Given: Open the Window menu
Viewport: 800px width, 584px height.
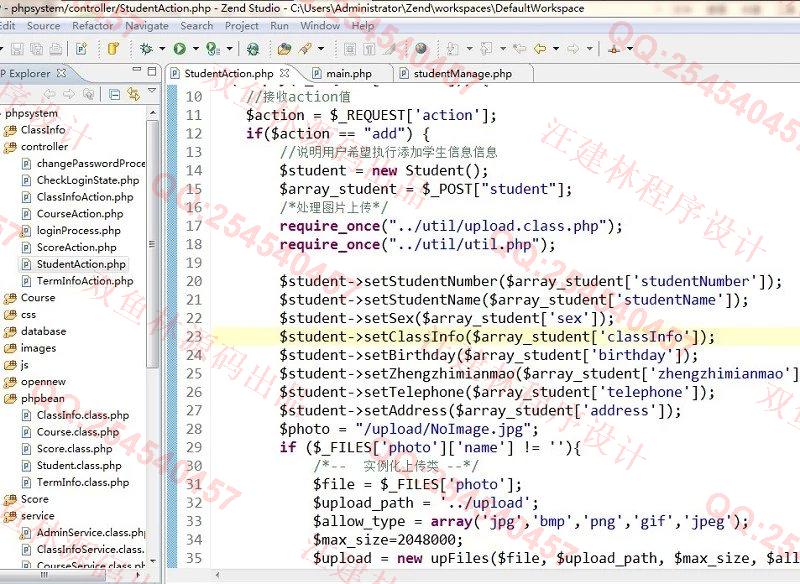Looking at the screenshot, I should tap(320, 26).
